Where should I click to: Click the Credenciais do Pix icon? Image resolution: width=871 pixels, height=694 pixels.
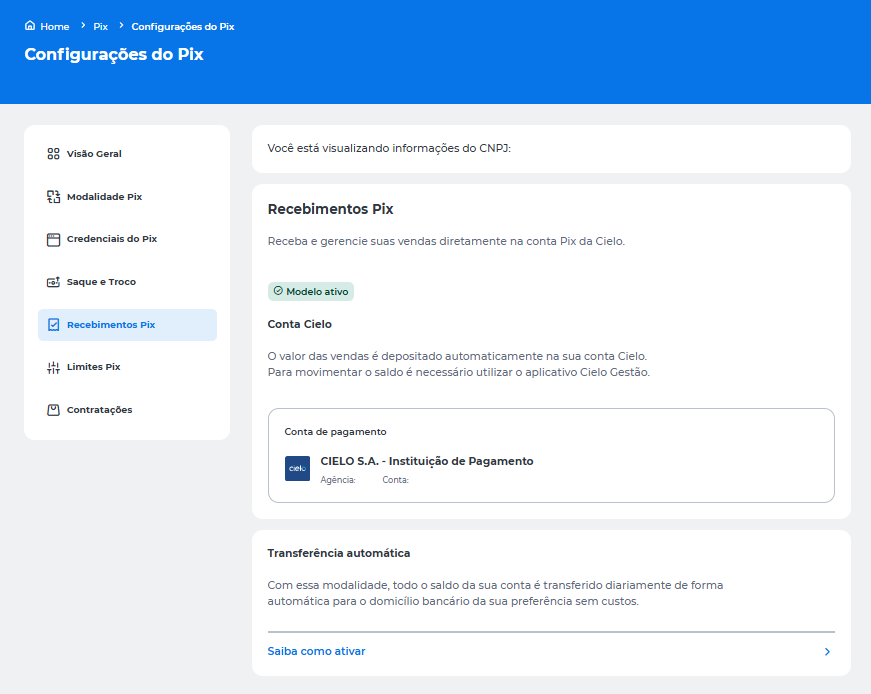click(x=53, y=239)
